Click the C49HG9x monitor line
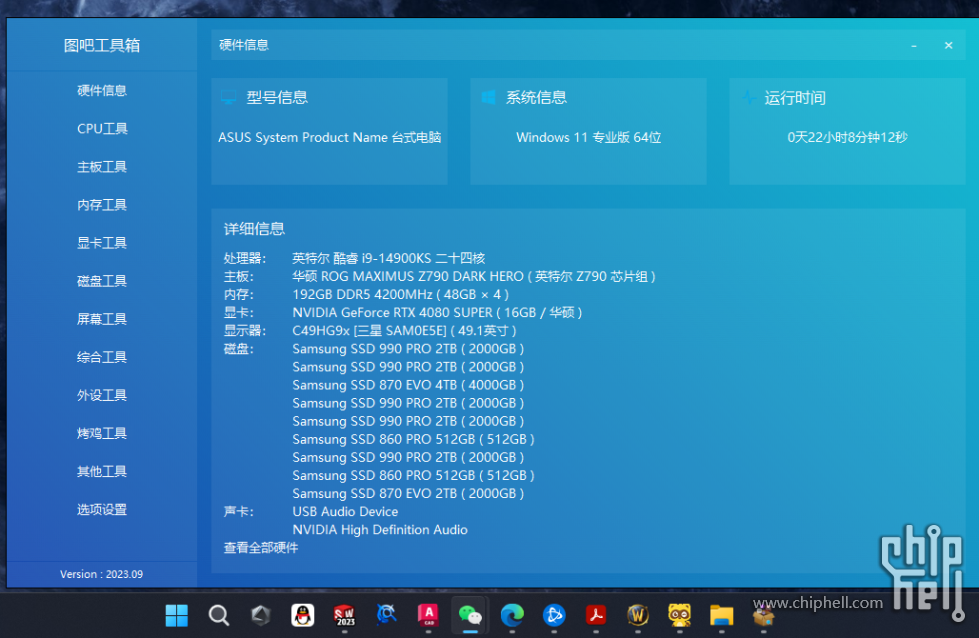Image resolution: width=979 pixels, height=638 pixels. pos(405,331)
